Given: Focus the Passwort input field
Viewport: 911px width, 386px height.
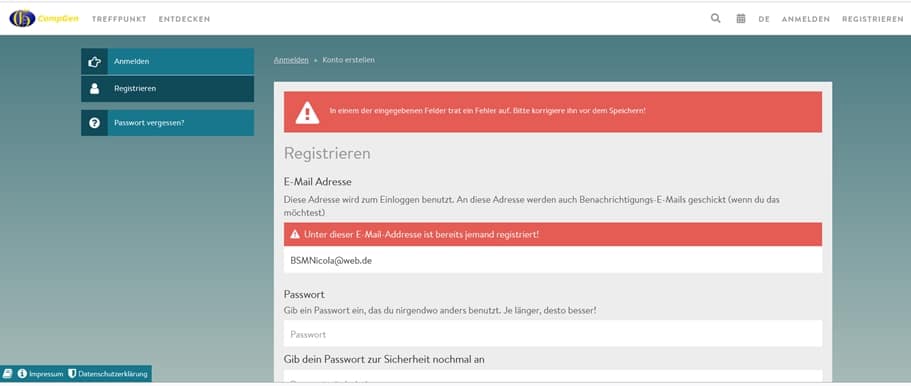Looking at the screenshot, I should point(553,334).
